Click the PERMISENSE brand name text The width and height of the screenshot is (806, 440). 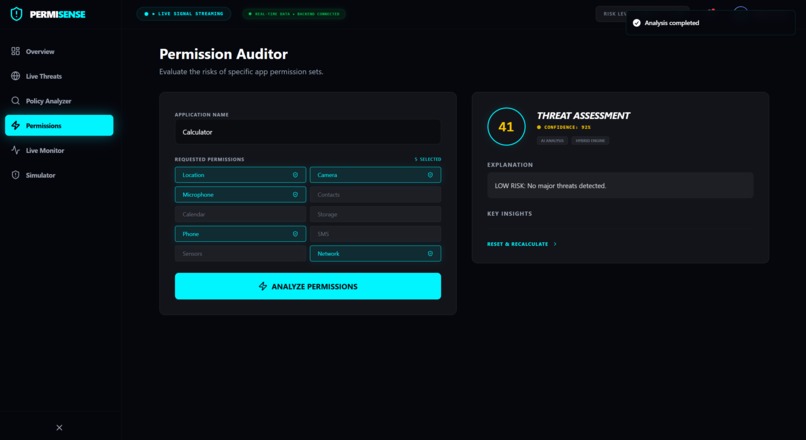pos(58,14)
